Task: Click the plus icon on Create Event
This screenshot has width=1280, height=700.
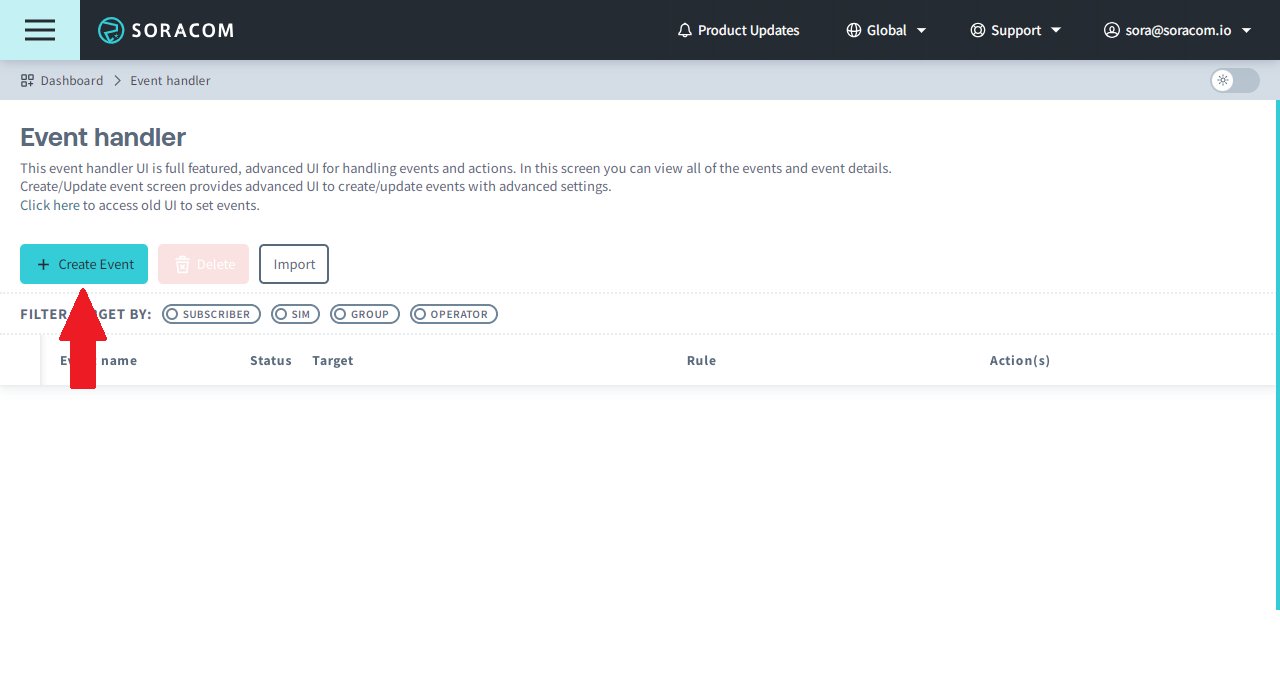Action: point(43,263)
